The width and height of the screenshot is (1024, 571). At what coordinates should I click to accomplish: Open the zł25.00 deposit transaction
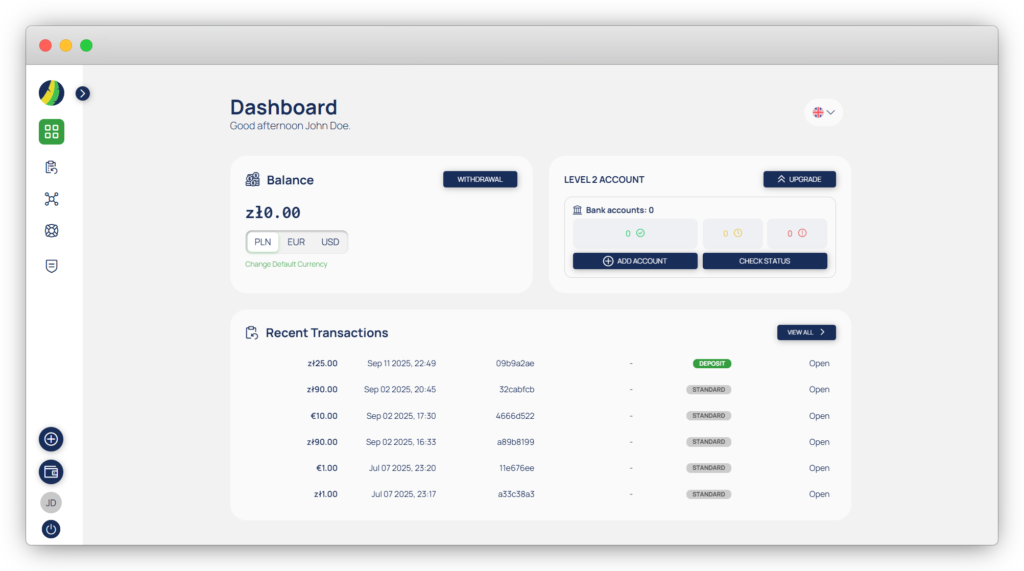point(819,364)
